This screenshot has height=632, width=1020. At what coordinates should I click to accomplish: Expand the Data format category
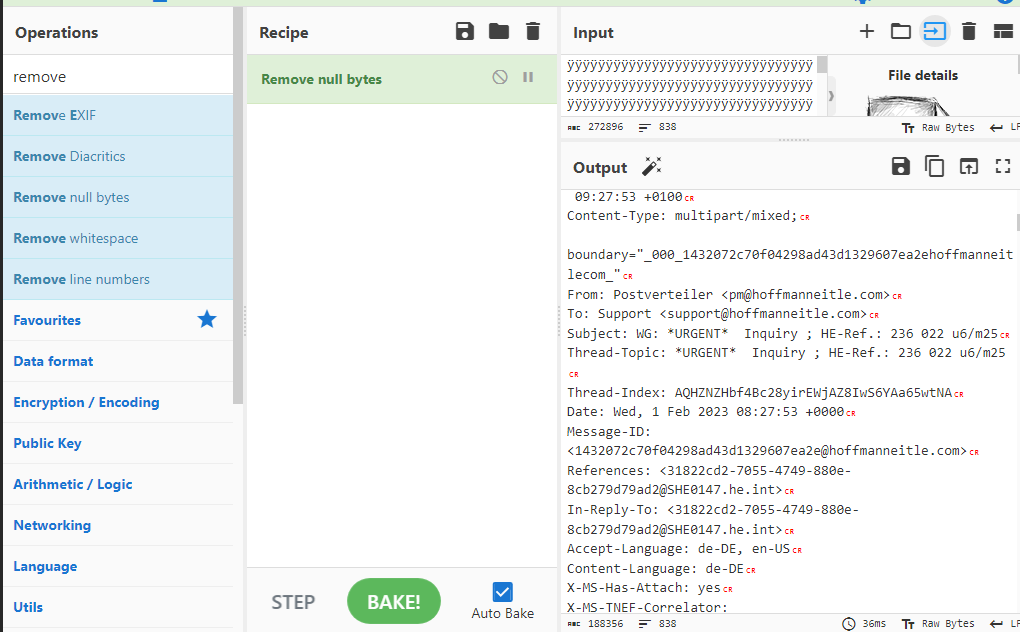point(53,361)
